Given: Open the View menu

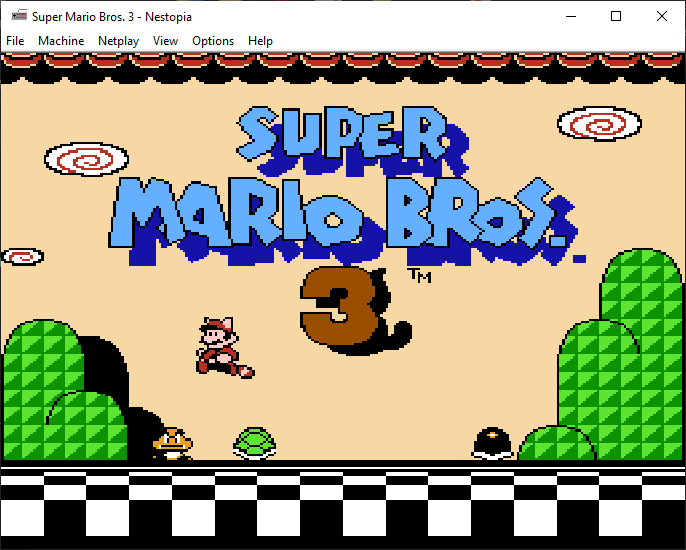Looking at the screenshot, I should (x=165, y=41).
